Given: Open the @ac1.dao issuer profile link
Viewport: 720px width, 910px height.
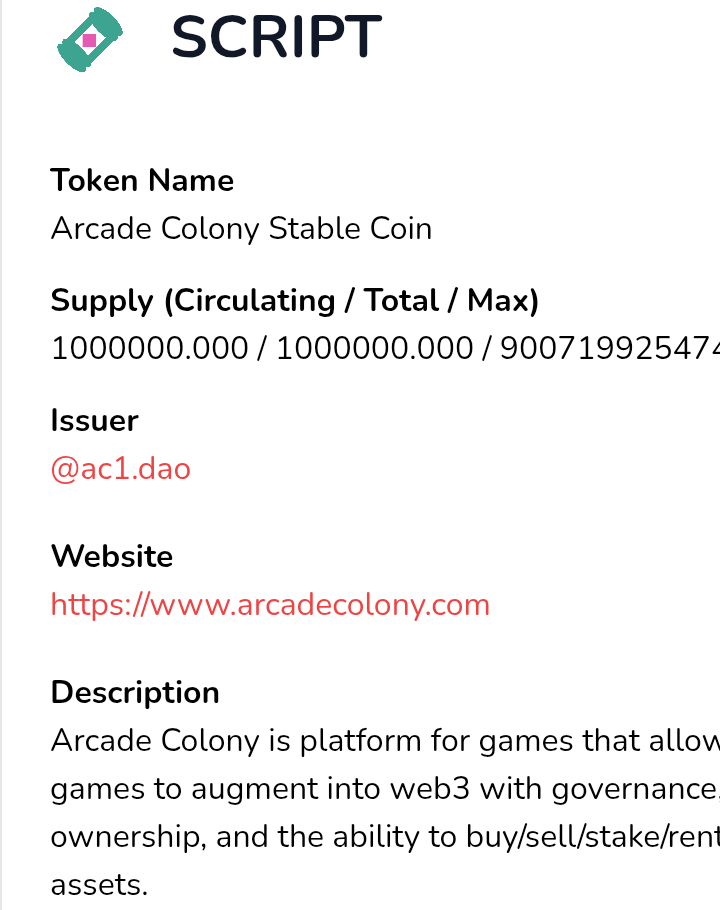Looking at the screenshot, I should [121, 468].
